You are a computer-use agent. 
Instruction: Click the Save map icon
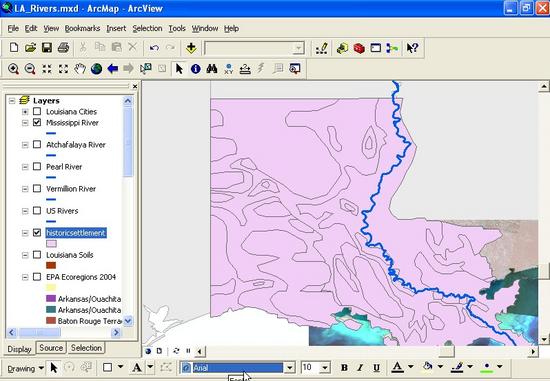point(47,48)
